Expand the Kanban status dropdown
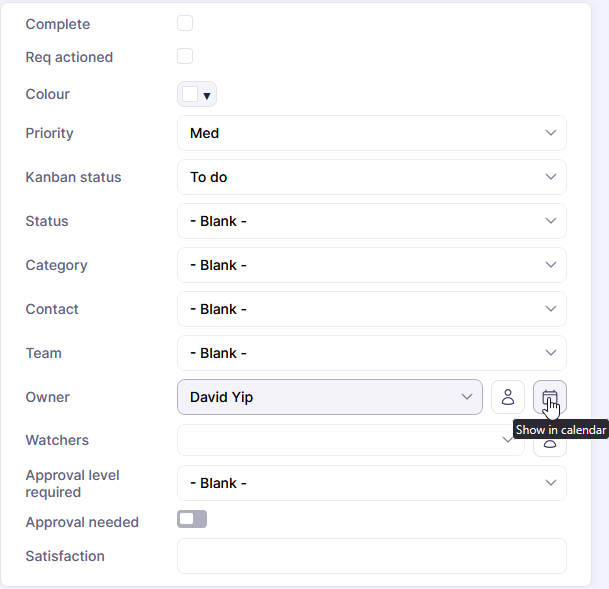Viewport: 609px width, 589px height. [371, 177]
